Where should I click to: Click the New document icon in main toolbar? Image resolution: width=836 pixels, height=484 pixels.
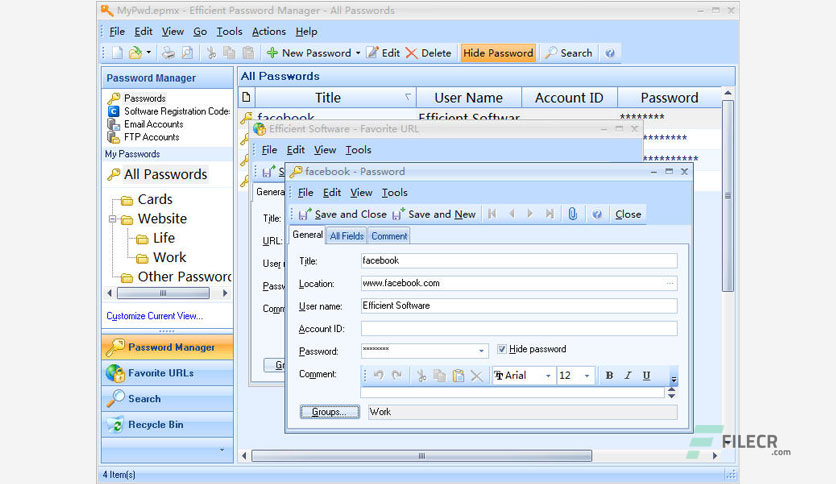tap(117, 53)
